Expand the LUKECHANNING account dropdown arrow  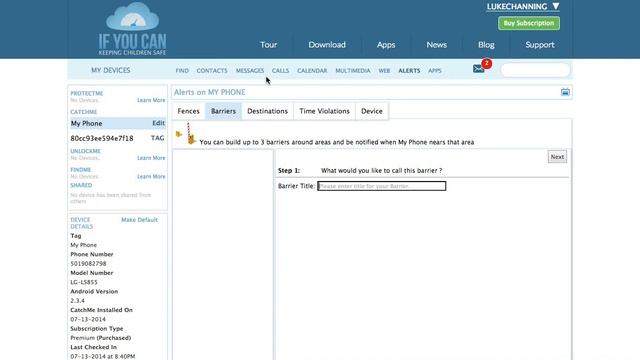click(556, 7)
